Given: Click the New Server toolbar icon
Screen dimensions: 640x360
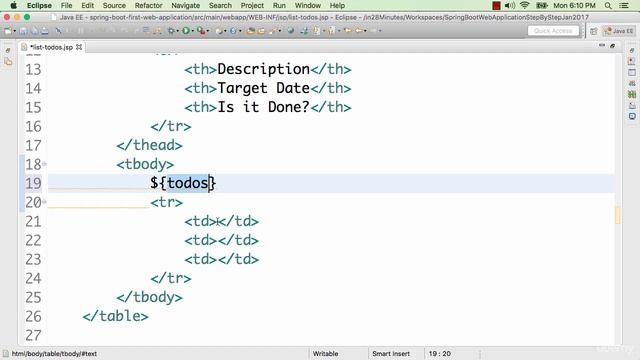Looking at the screenshot, I should point(219,31).
